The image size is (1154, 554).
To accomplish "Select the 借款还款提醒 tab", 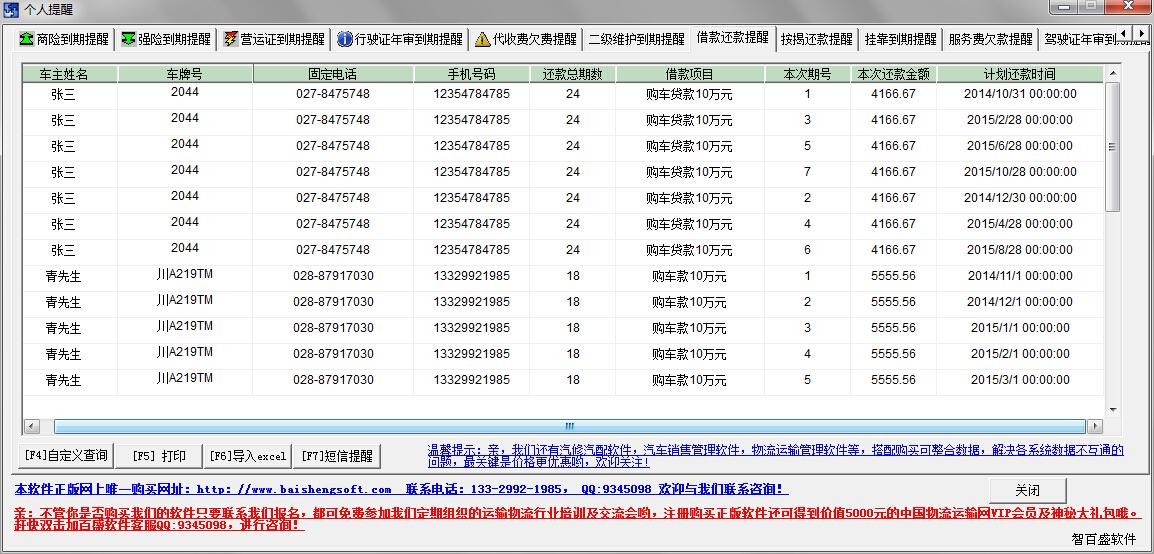I will (732, 37).
